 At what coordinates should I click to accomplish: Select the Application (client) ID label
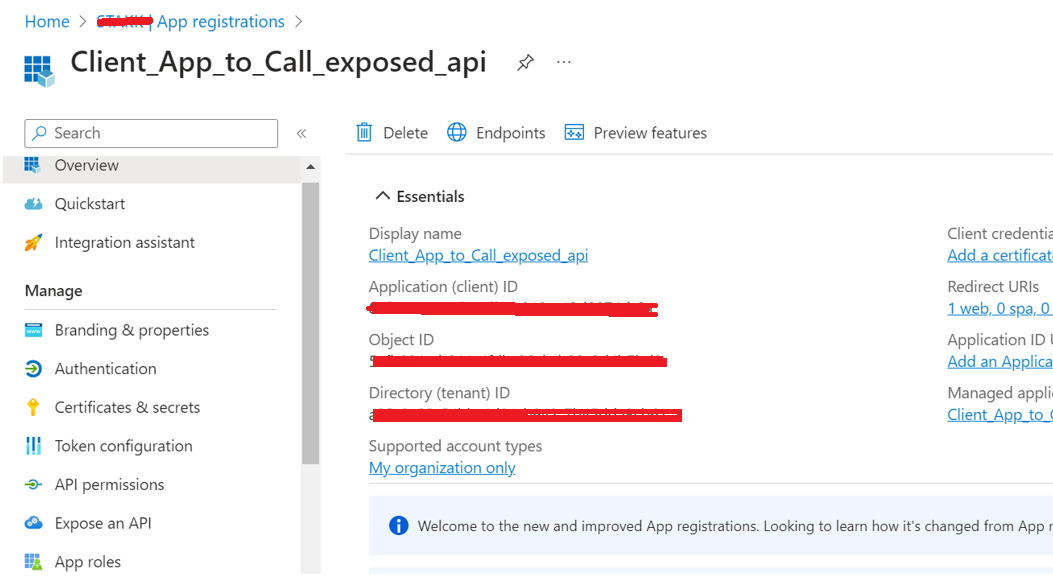tap(443, 287)
